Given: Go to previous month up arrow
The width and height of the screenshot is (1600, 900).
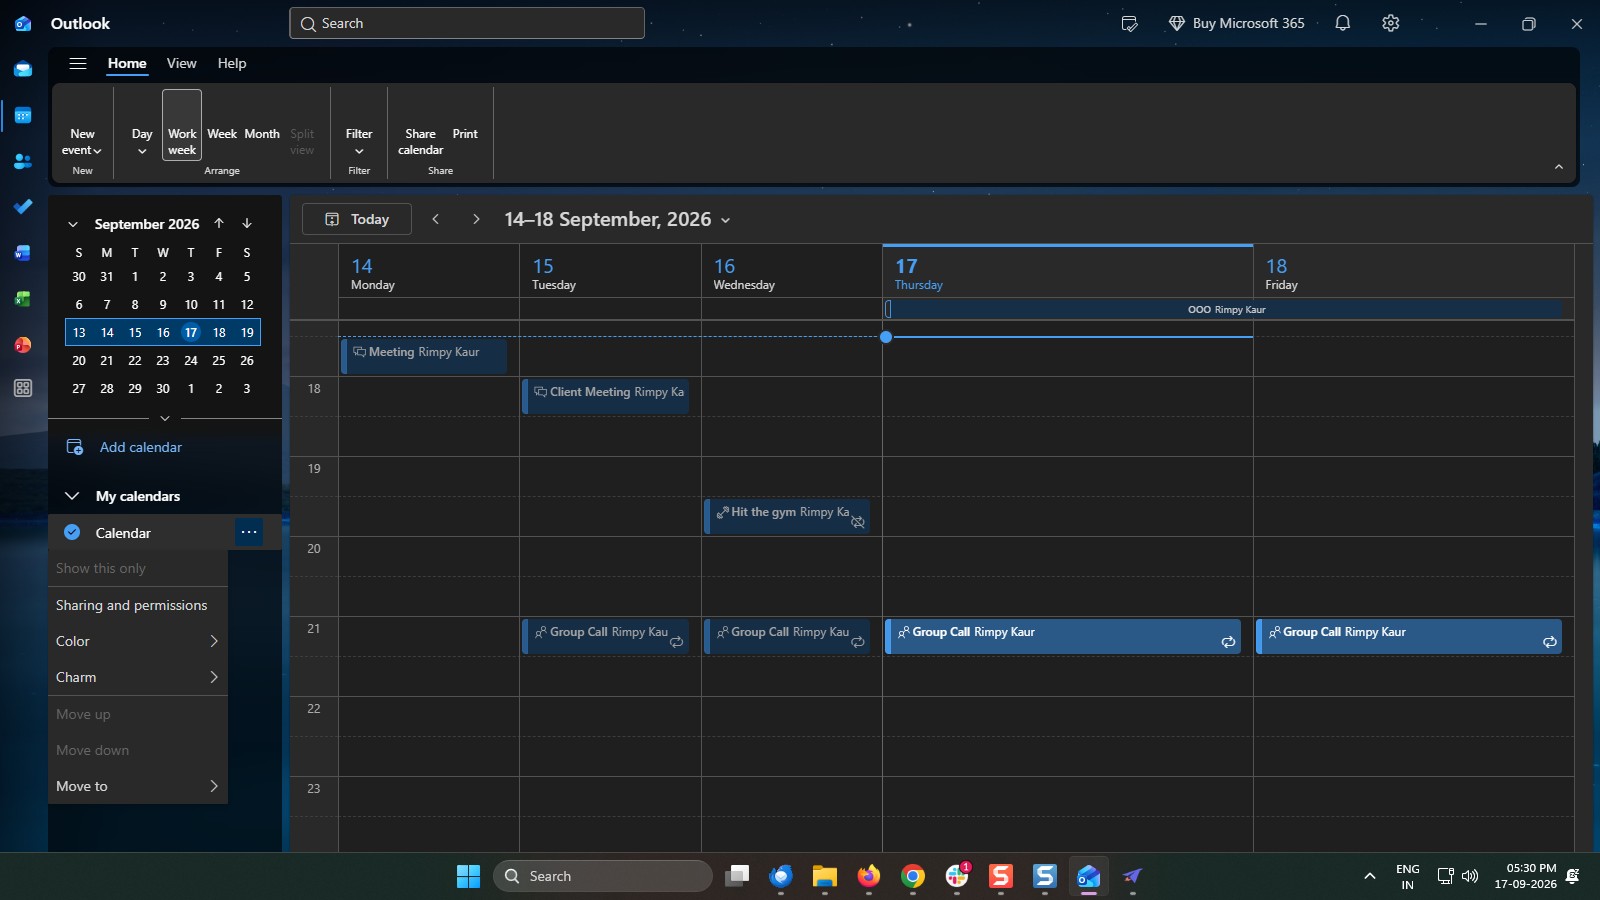Looking at the screenshot, I should [219, 223].
